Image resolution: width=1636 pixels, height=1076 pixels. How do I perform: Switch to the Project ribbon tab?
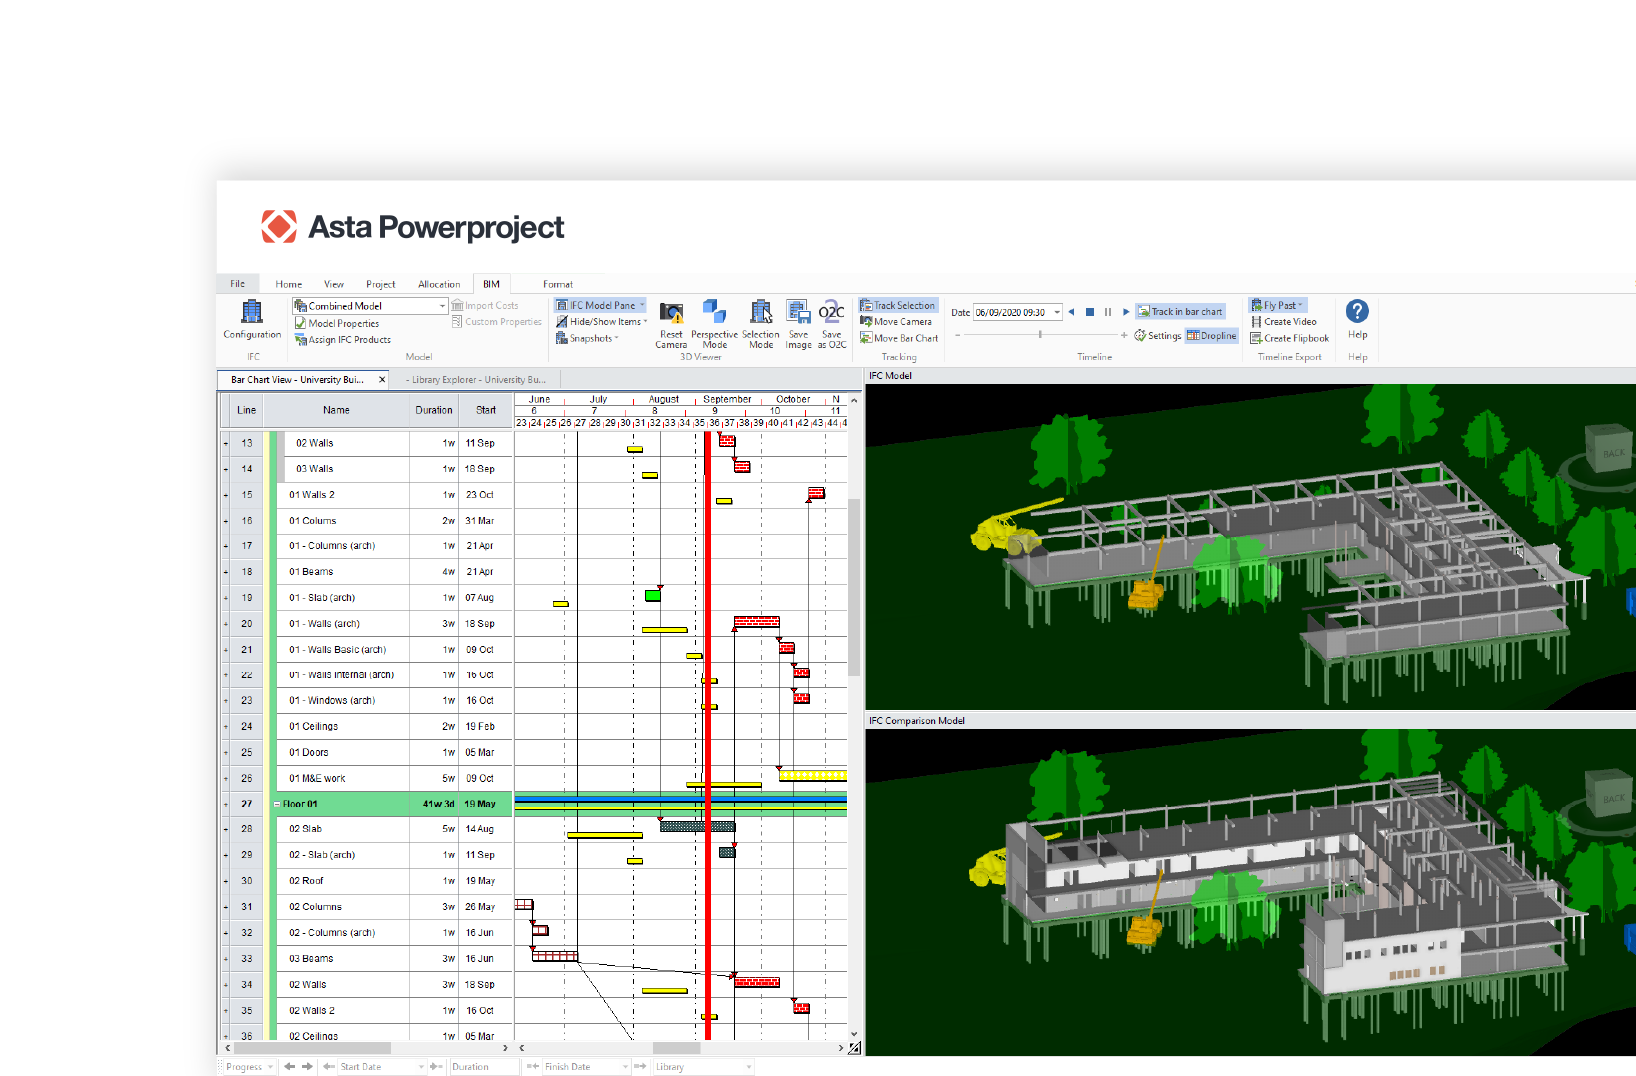(381, 285)
